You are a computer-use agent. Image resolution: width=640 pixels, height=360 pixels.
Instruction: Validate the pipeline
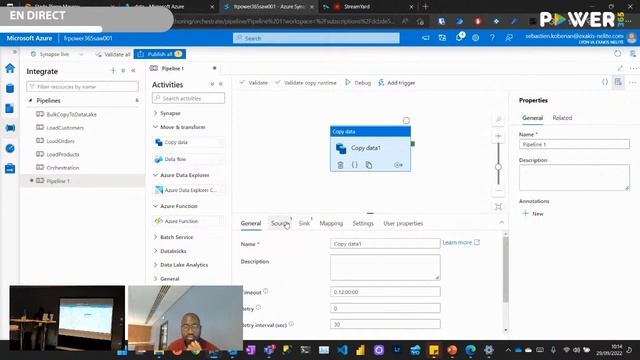point(253,82)
